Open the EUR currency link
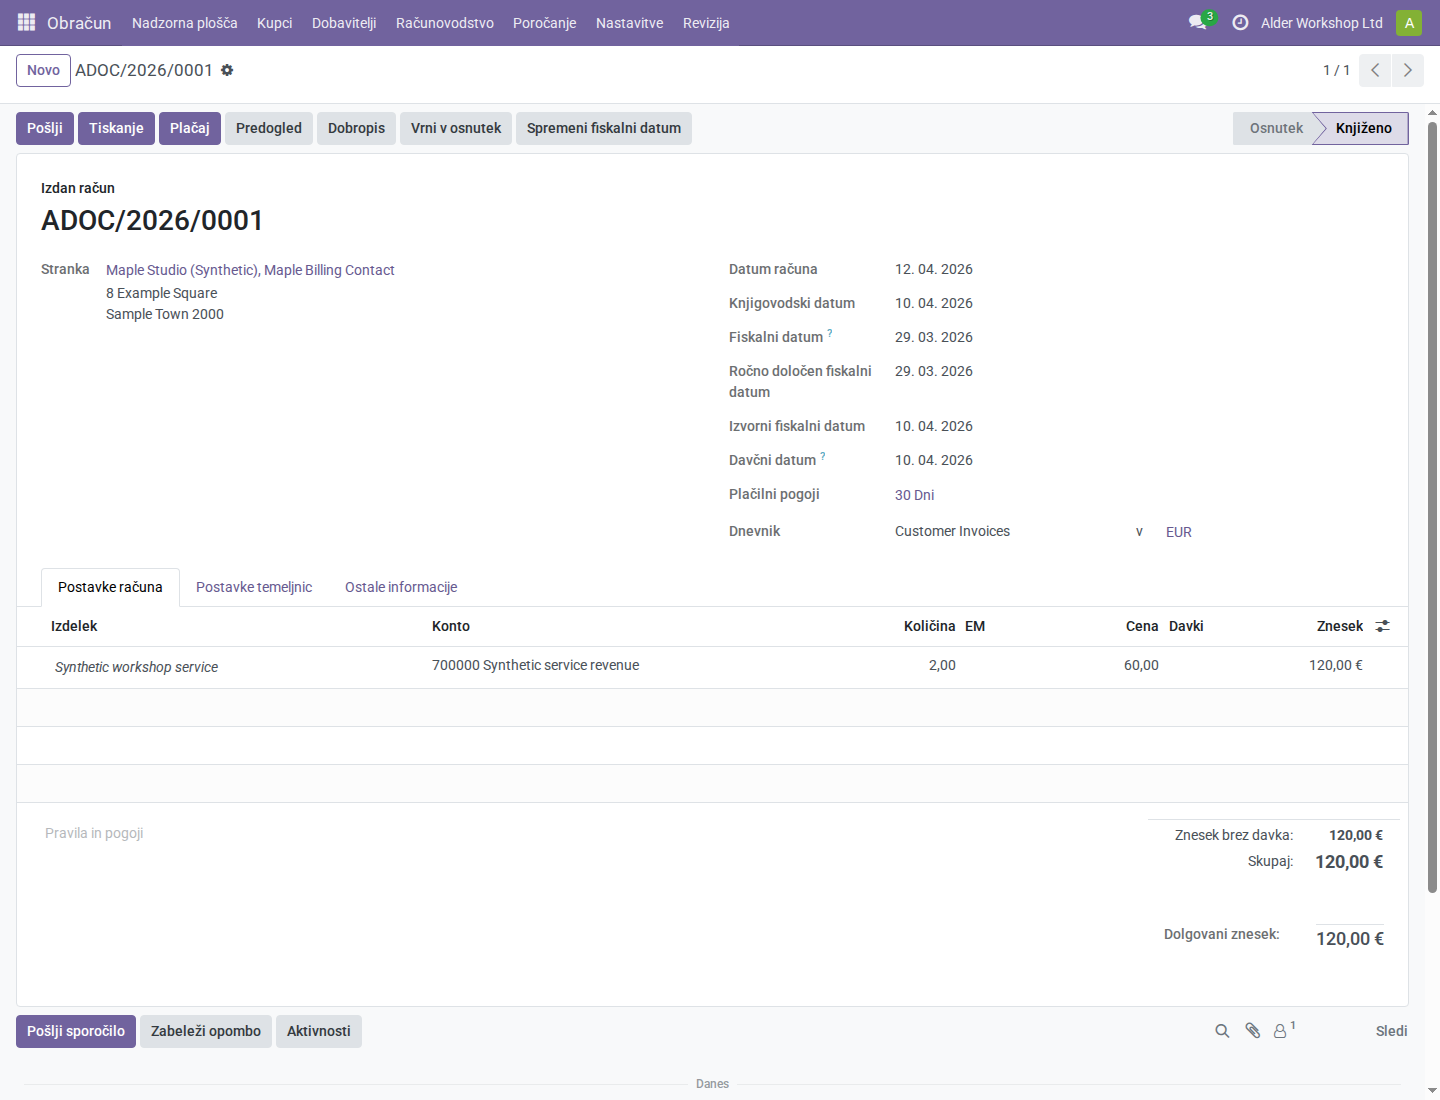This screenshot has width=1440, height=1100. [x=1179, y=532]
